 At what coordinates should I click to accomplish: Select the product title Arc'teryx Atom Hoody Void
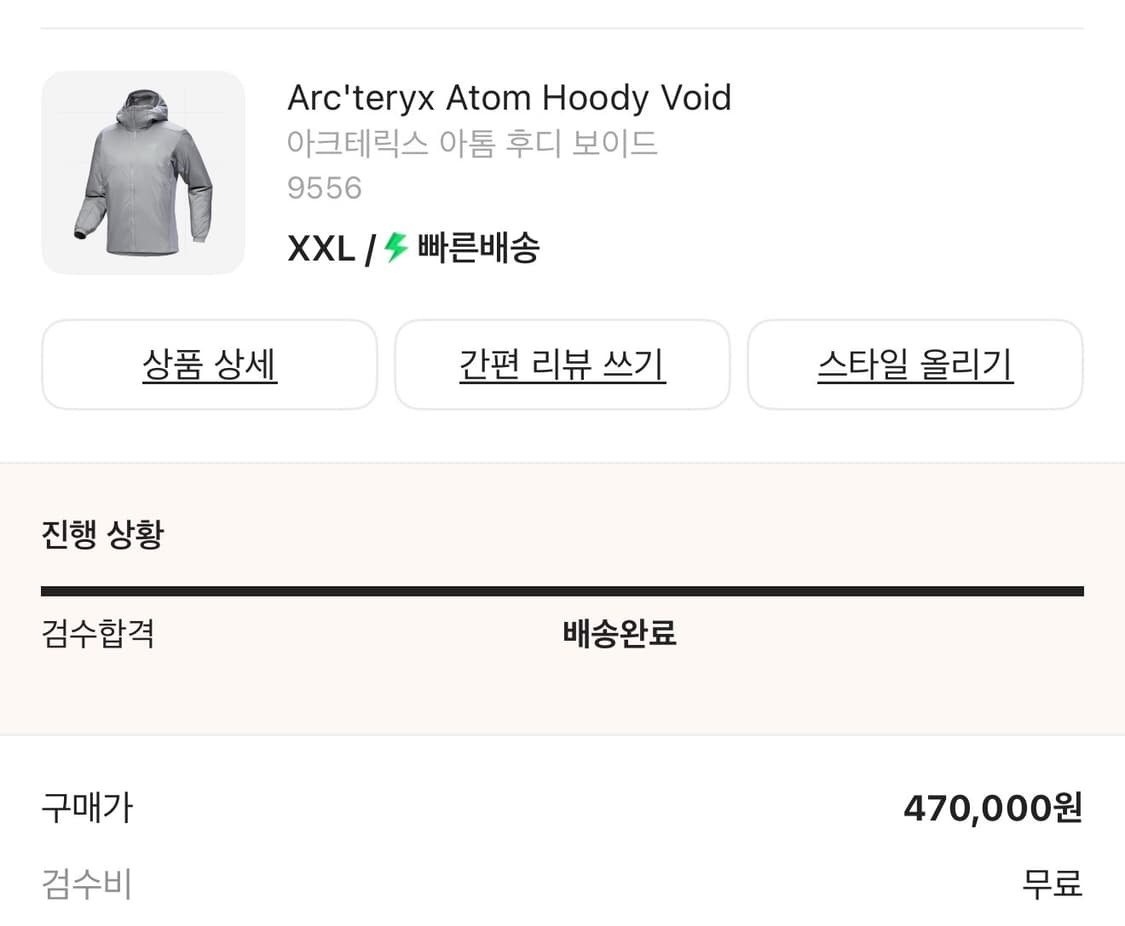[510, 97]
